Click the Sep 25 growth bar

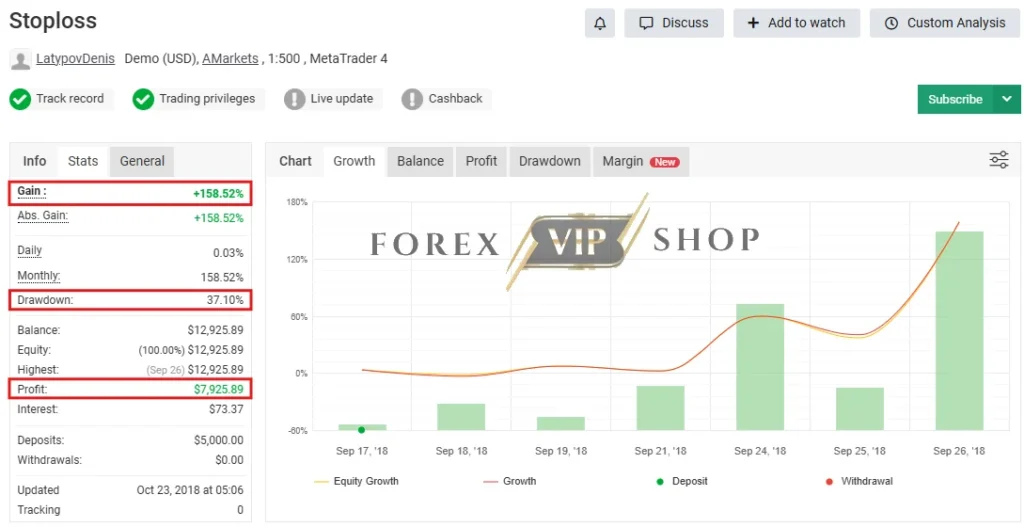(859, 409)
